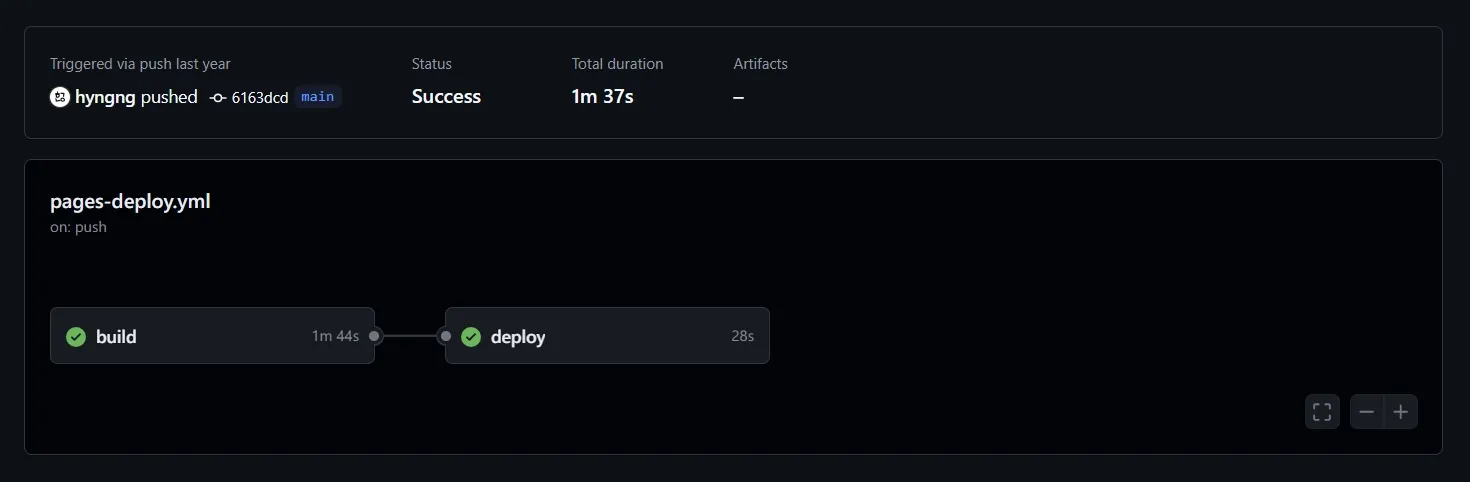This screenshot has width=1470, height=482.
Task: Click the total duration 1m 37s
Action: [x=603, y=97]
